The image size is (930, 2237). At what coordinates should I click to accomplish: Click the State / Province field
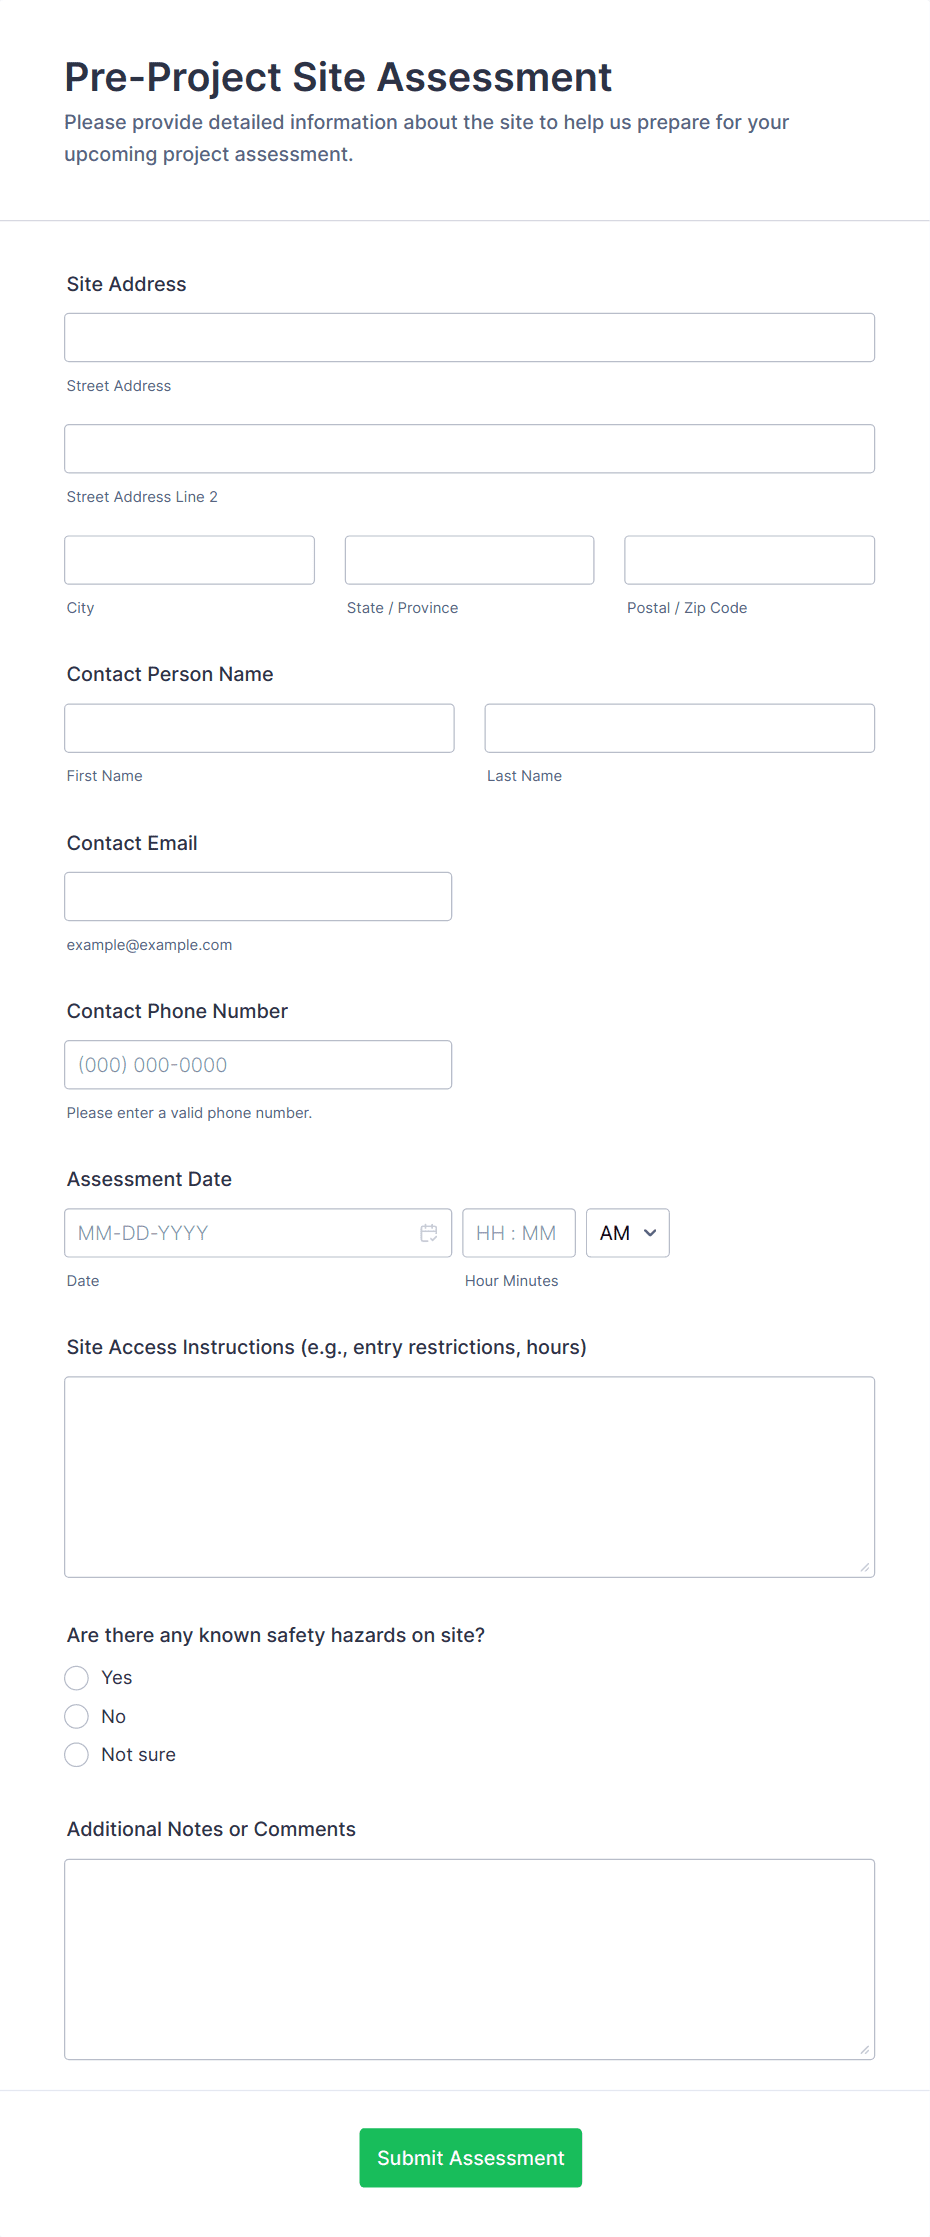tap(468, 560)
